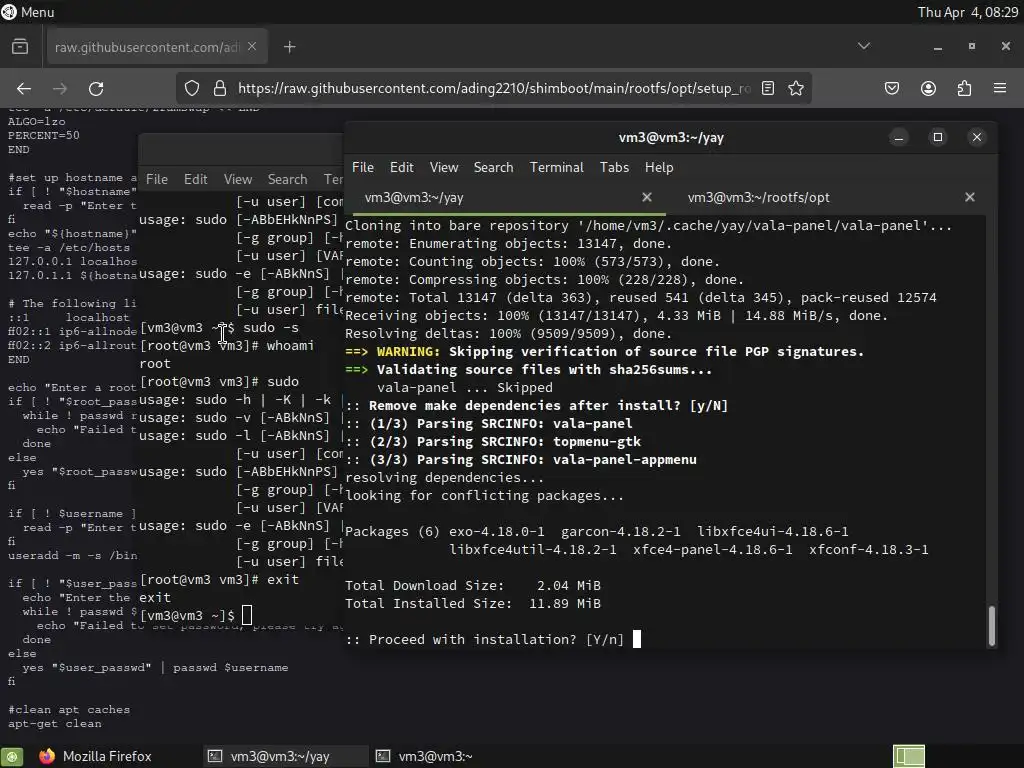Maximize the yay terminal window

point(938,137)
